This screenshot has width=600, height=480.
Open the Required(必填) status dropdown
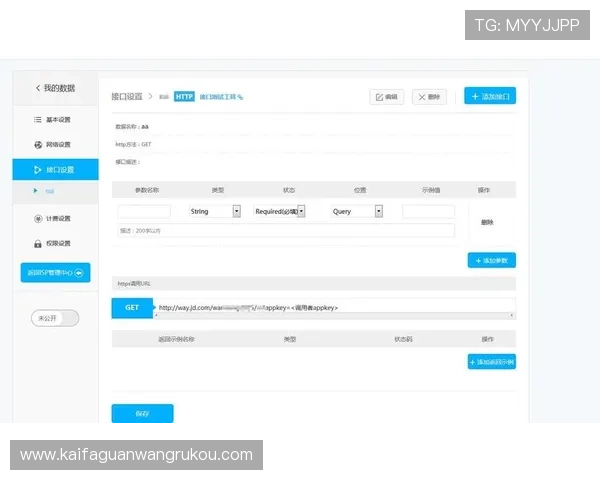(301, 212)
